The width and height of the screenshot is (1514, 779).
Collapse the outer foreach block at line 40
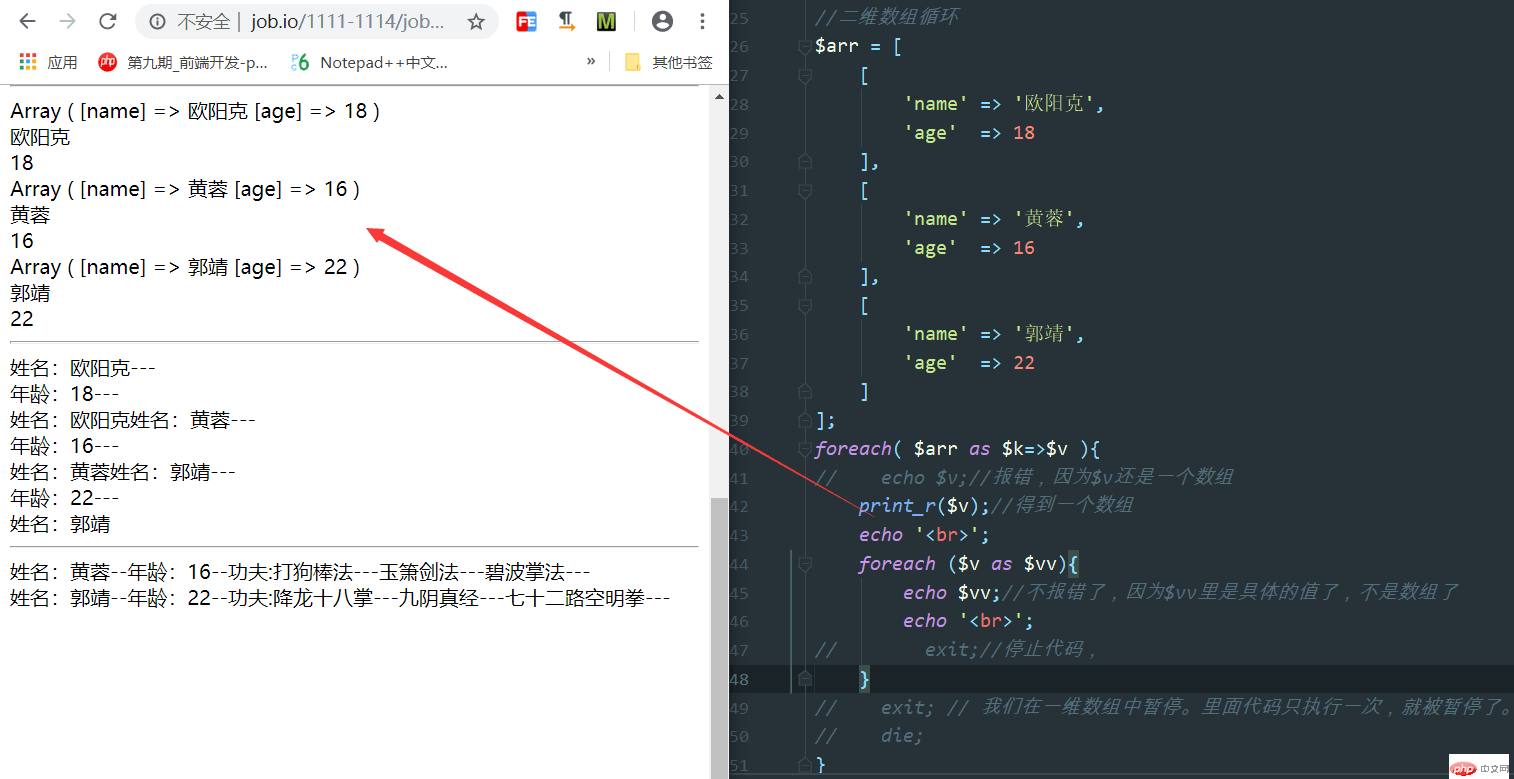pos(804,449)
